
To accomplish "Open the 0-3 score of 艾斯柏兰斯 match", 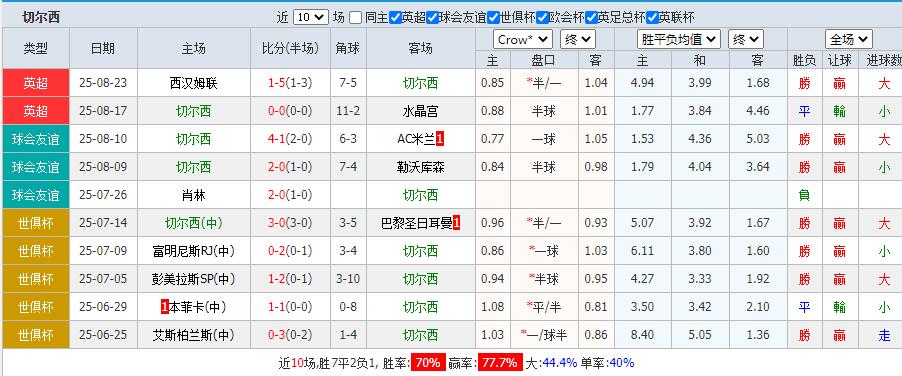I will coord(278,335).
